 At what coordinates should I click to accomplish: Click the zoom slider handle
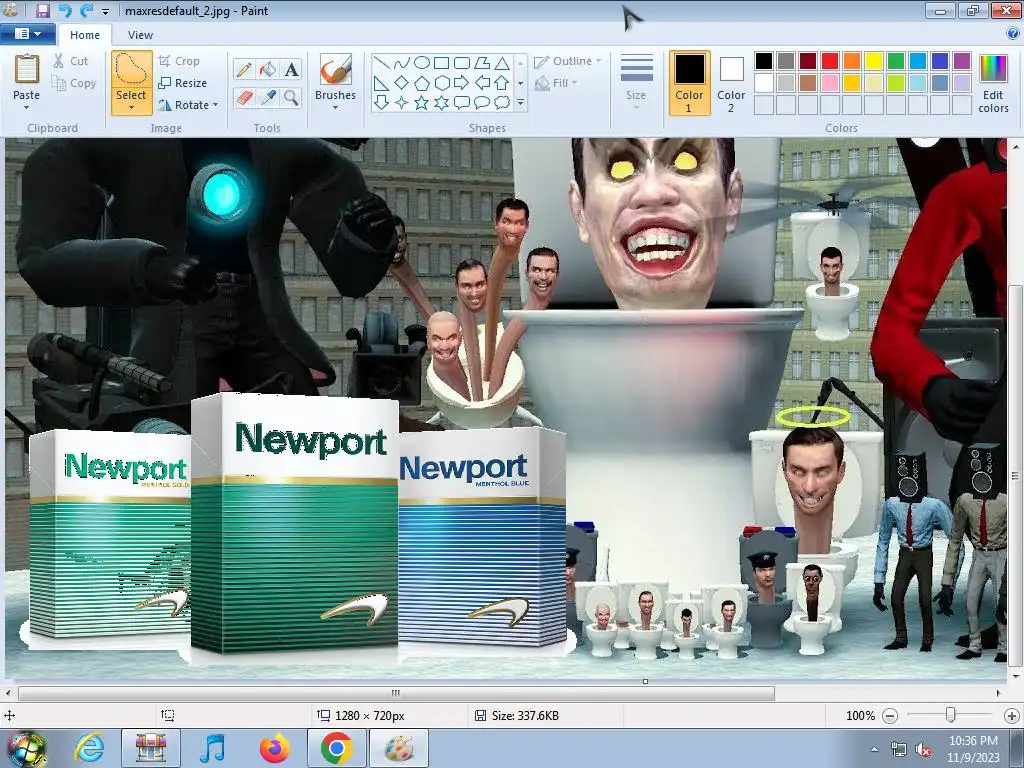click(951, 716)
